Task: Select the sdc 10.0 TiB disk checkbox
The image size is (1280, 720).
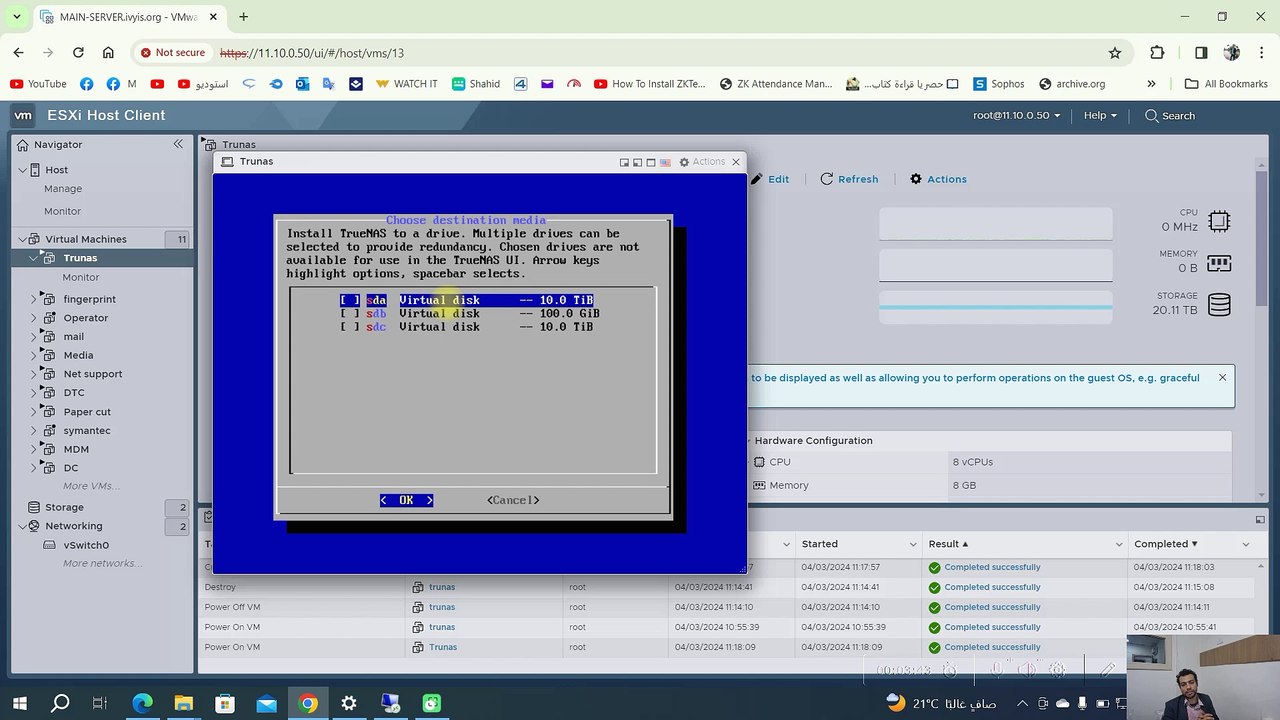Action: pos(349,327)
